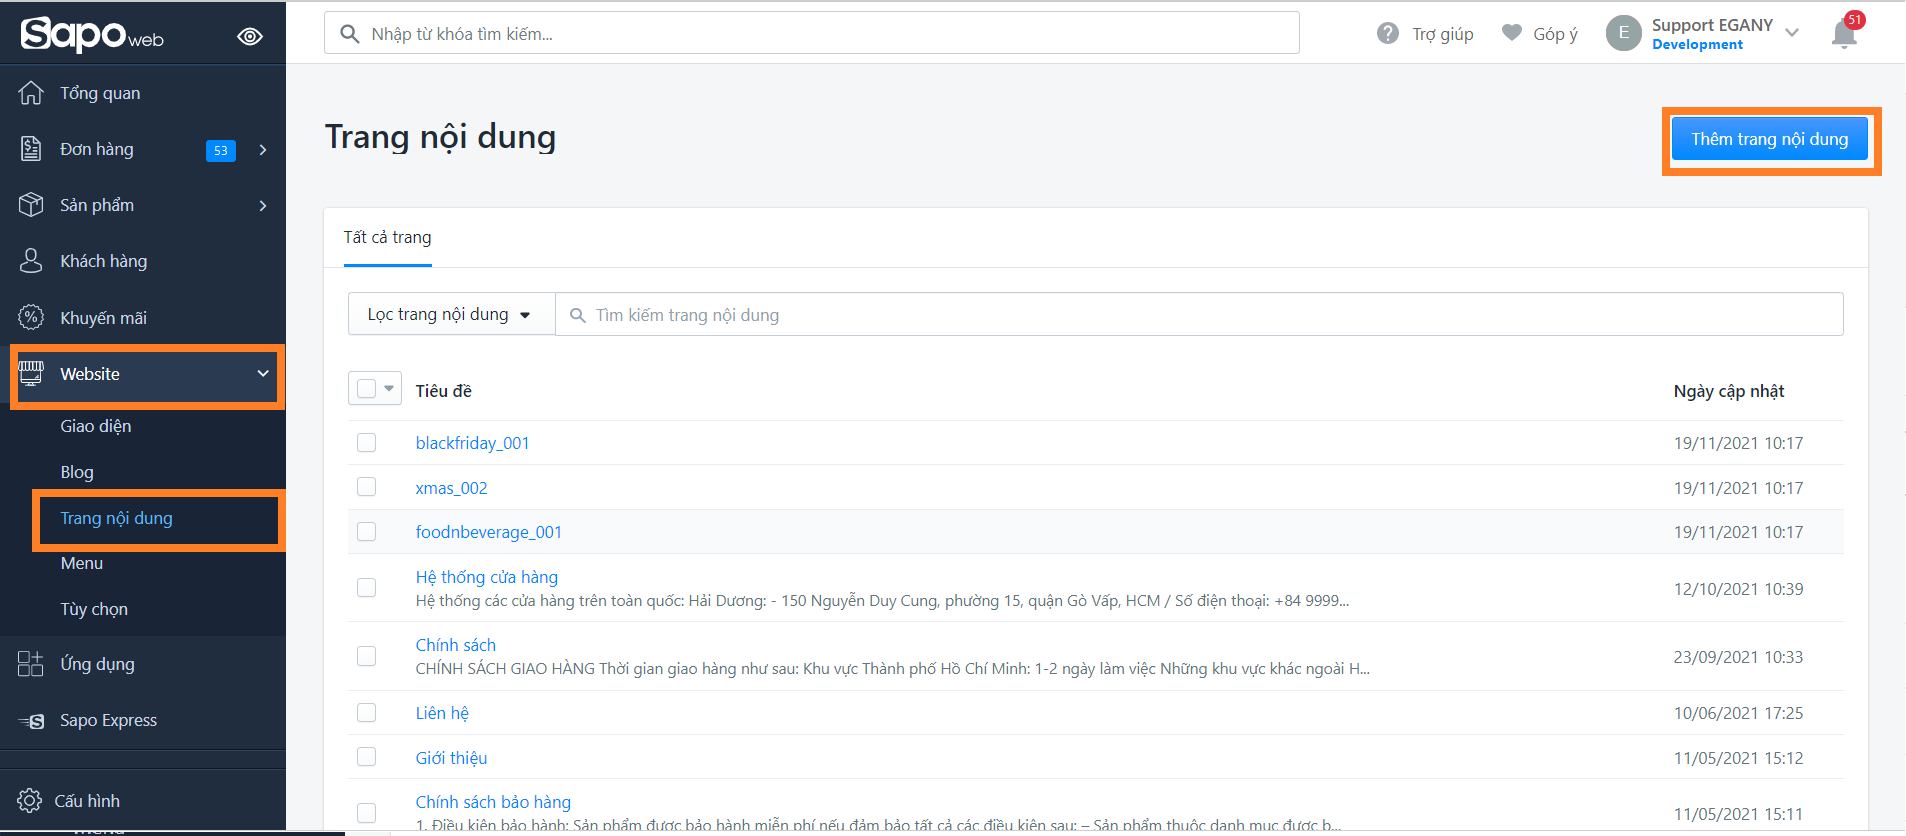Open the Lọc trang nội dung filter dropdown
Screen dimensions: 1906x836
click(x=451, y=314)
